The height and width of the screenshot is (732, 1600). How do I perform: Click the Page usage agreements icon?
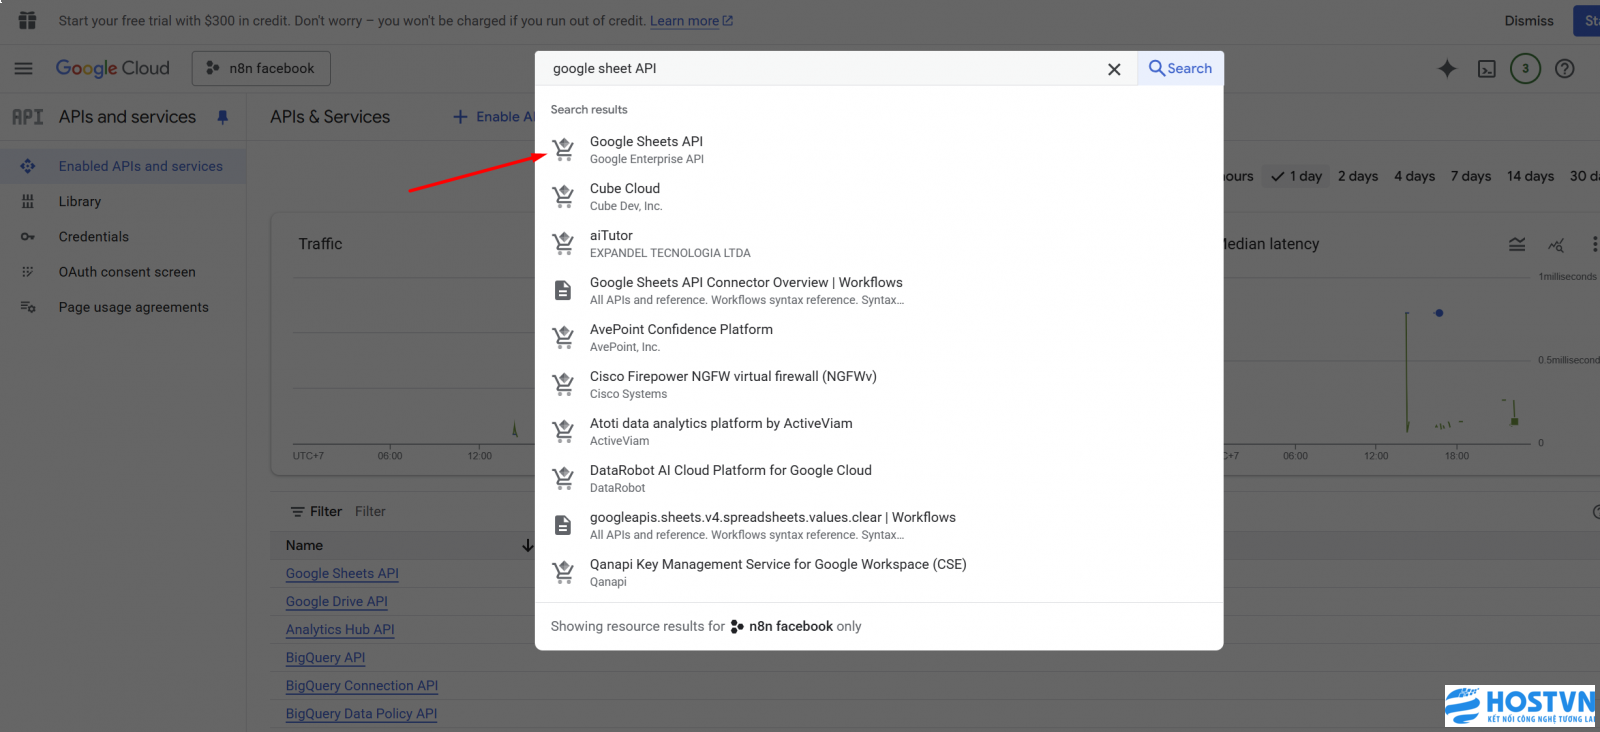28,307
